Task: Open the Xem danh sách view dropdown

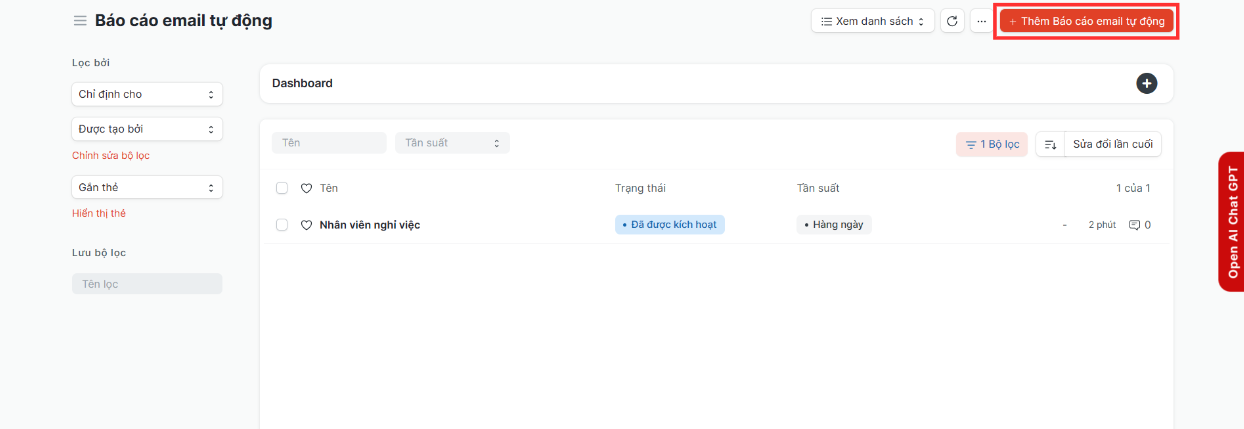Action: (x=873, y=21)
